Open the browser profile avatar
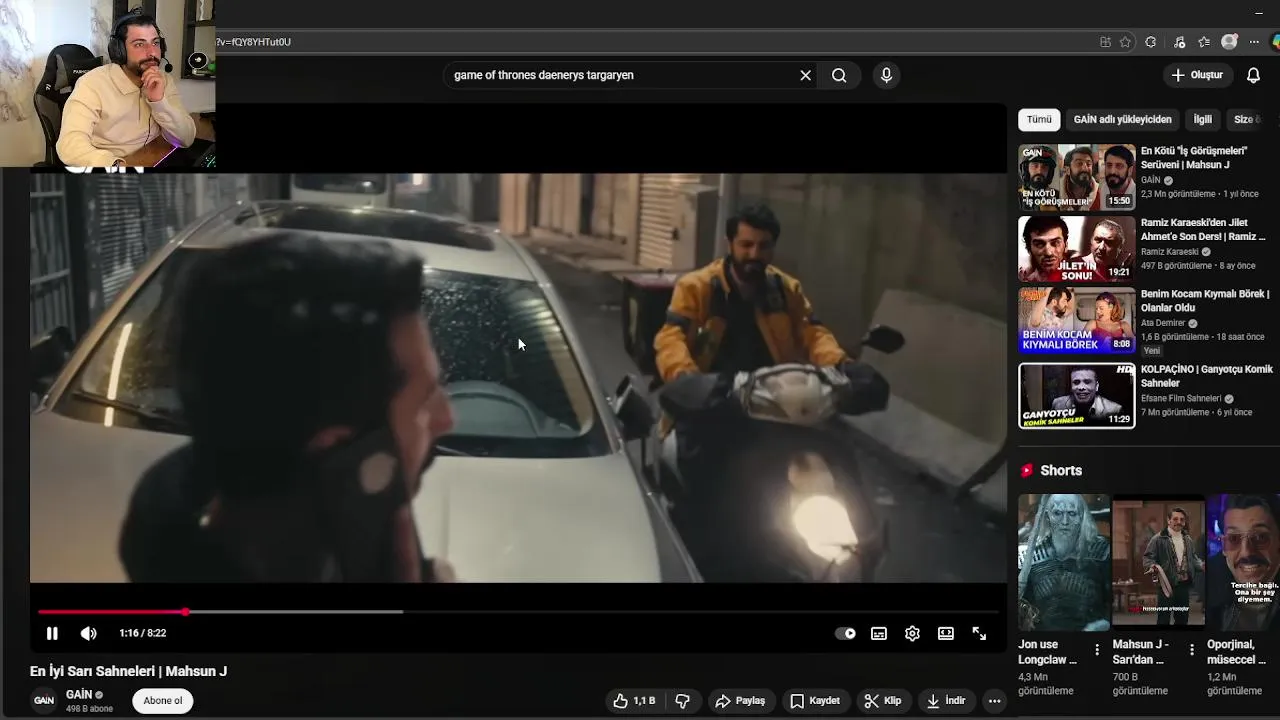This screenshot has width=1280, height=720. 1229,42
